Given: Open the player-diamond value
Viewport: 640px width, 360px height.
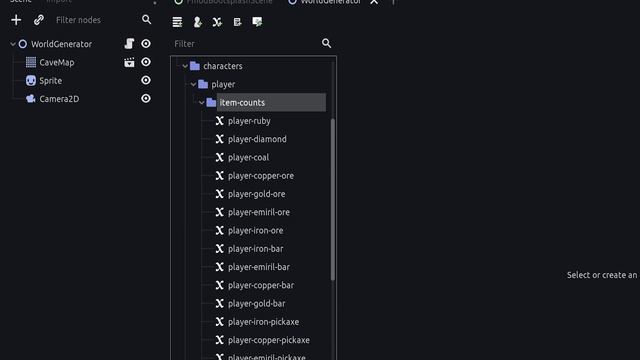Looking at the screenshot, I should (x=257, y=139).
